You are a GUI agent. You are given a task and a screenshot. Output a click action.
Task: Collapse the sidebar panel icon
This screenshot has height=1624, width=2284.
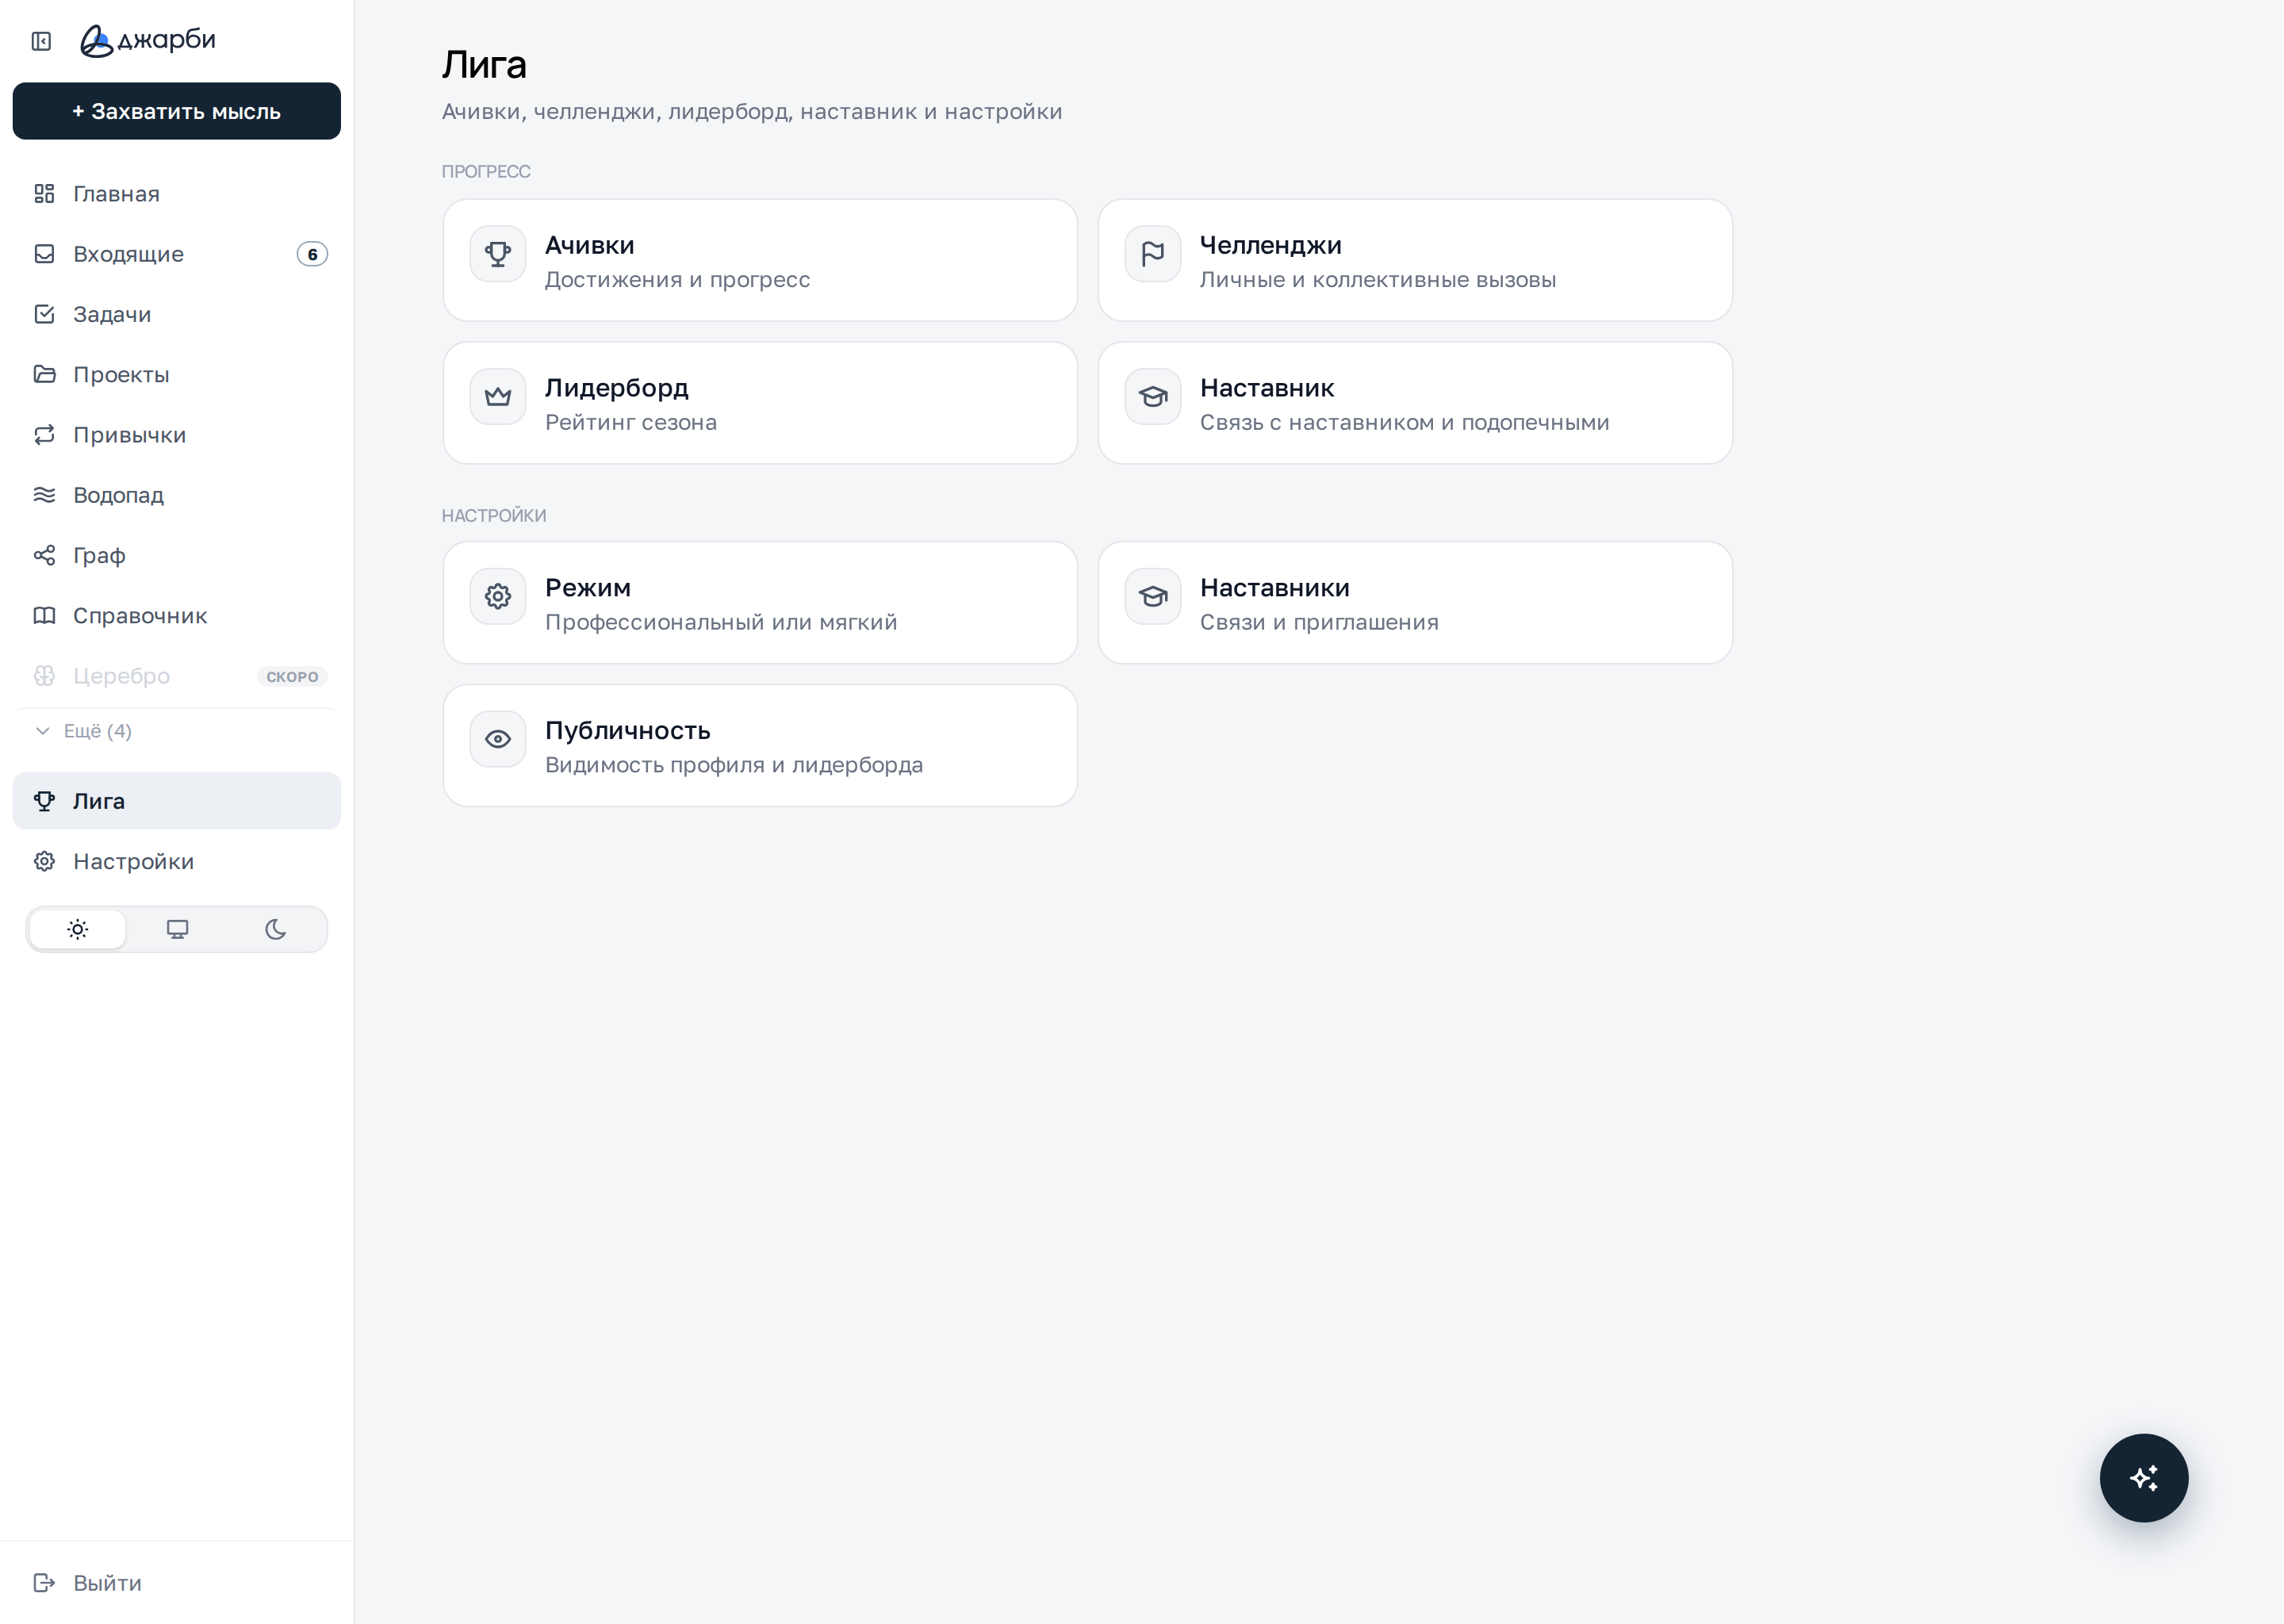41,41
